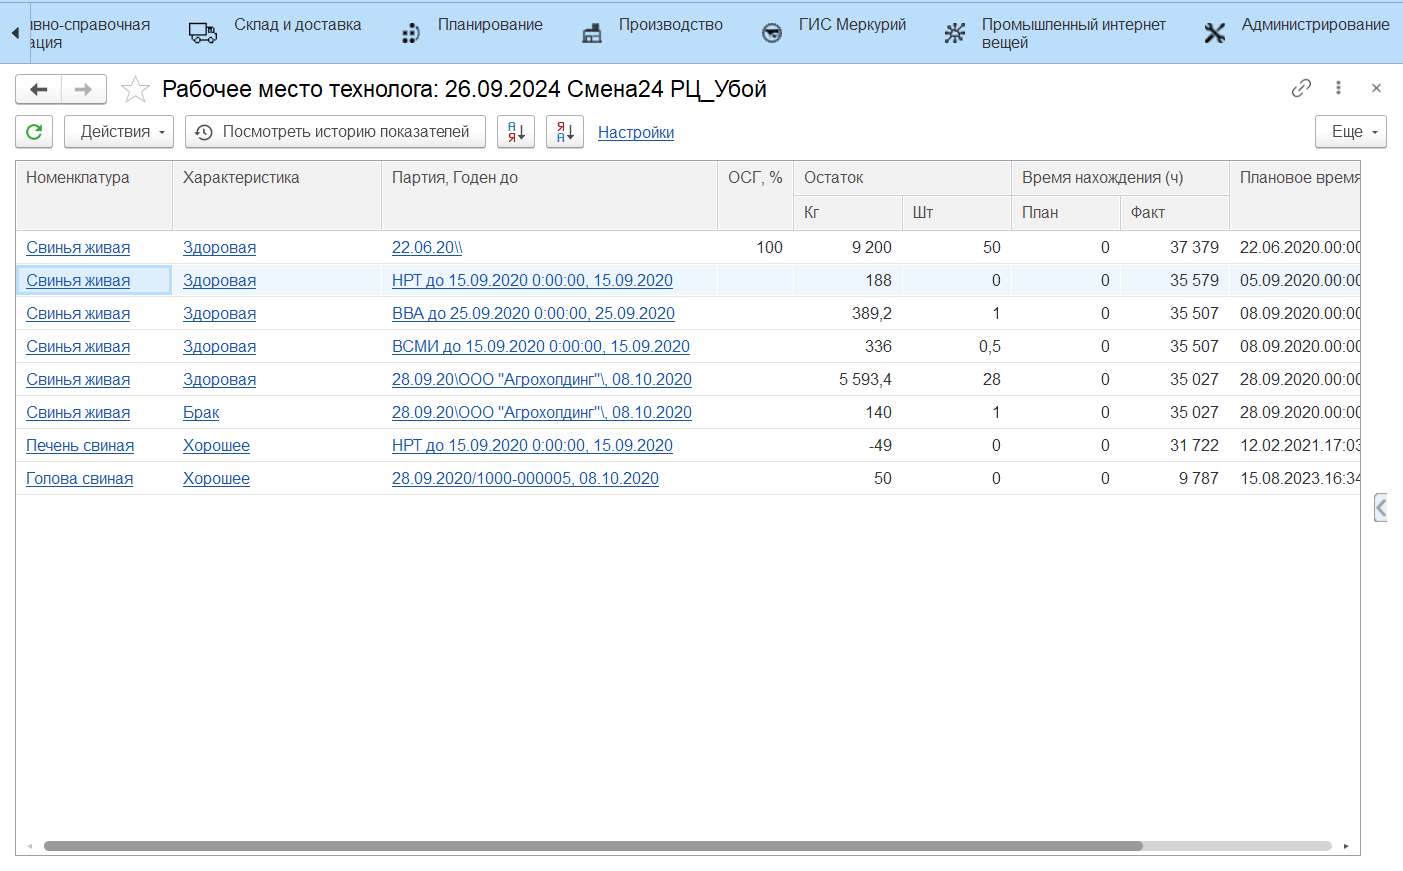The height and width of the screenshot is (871, 1403).
Task: Open the three-dot options menu icon
Action: click(x=1338, y=88)
